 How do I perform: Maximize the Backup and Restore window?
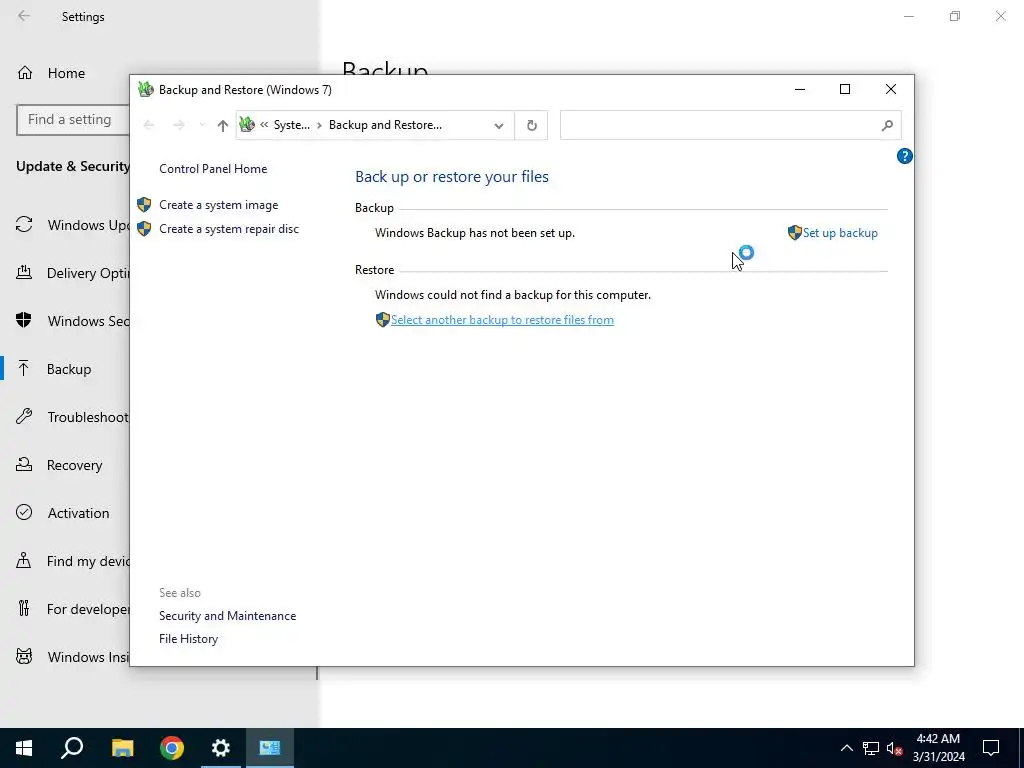point(845,89)
